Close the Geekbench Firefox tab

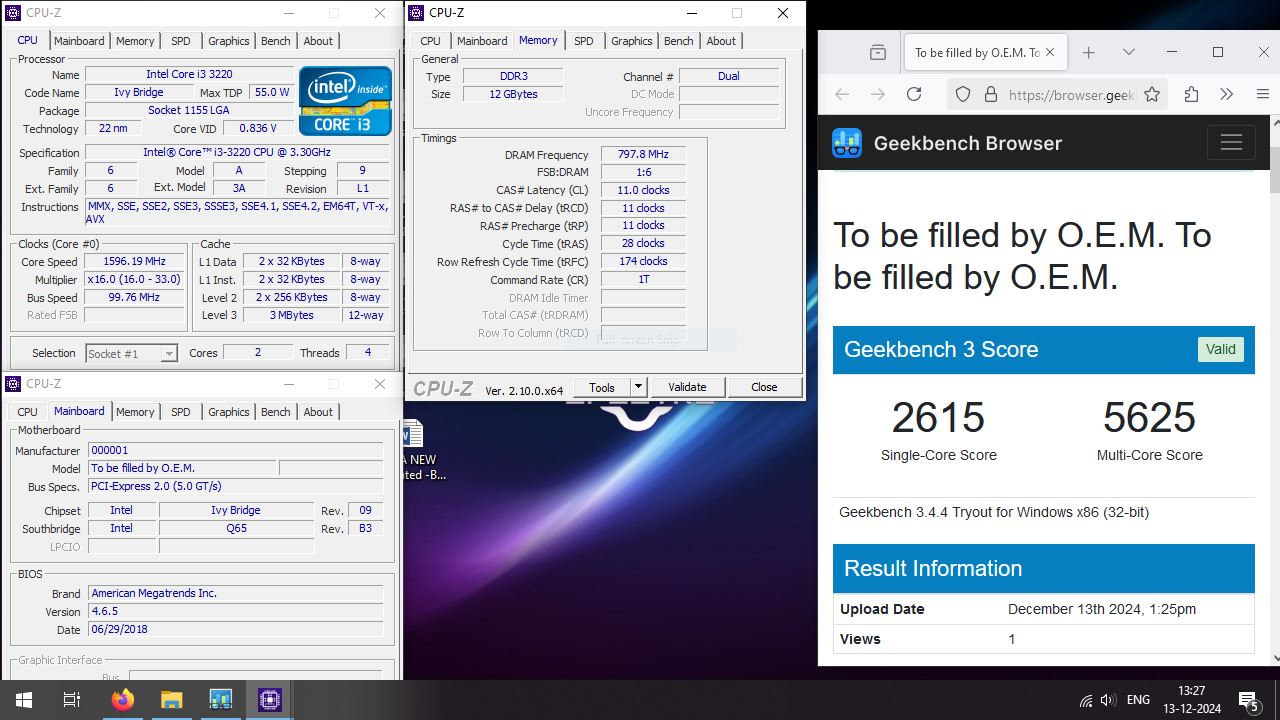pos(1050,52)
